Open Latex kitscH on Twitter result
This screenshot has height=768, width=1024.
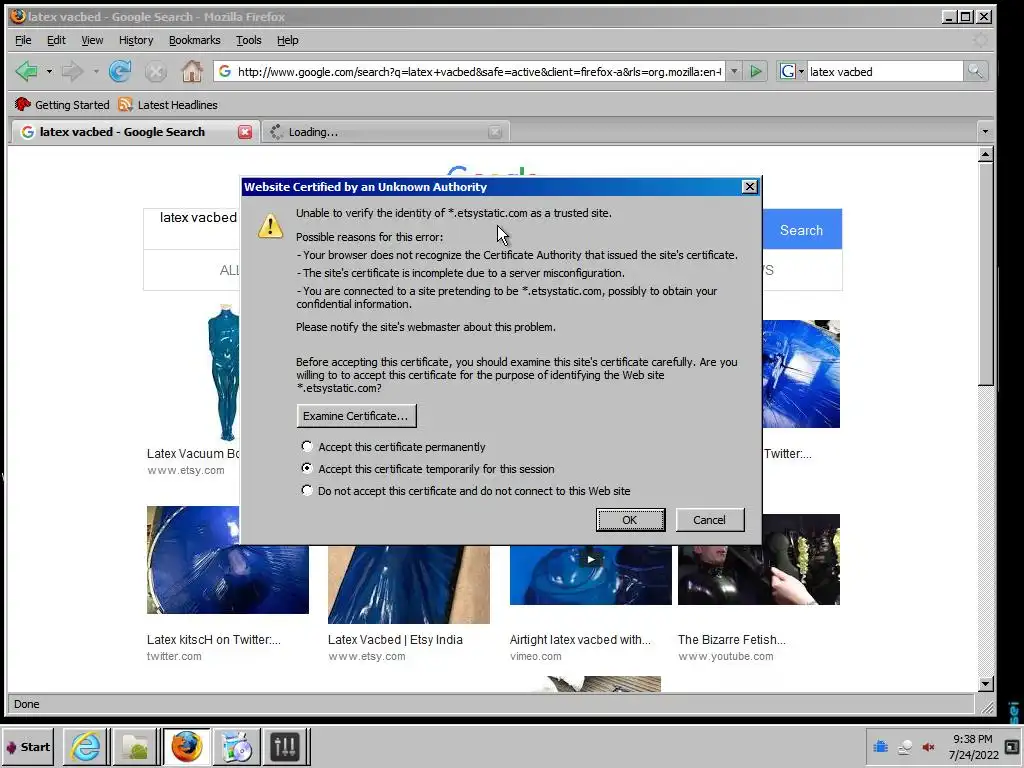tap(214, 639)
